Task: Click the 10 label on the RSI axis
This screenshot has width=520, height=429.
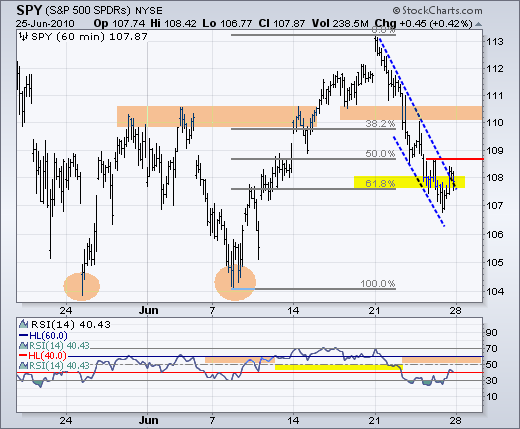Action: pos(491,397)
